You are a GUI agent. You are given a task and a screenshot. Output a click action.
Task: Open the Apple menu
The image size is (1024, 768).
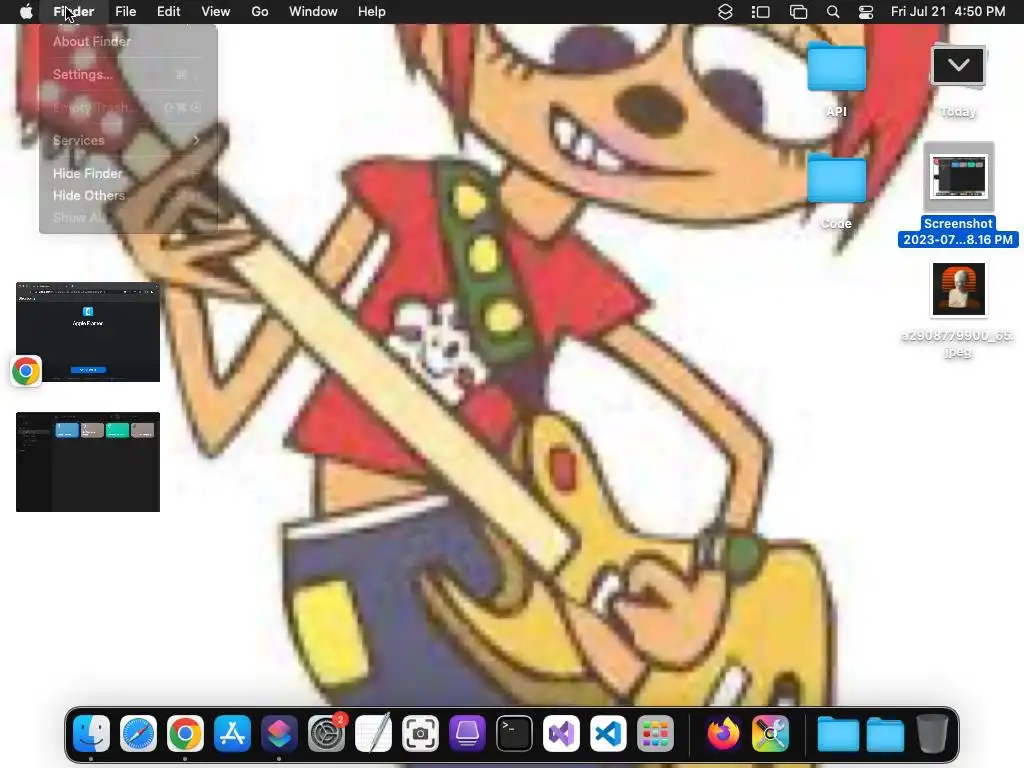click(26, 12)
